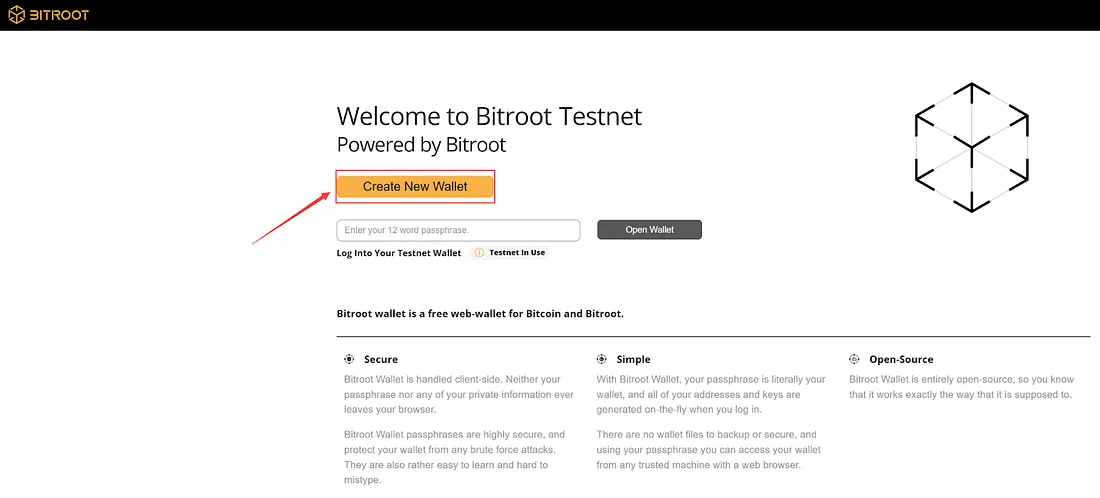Click Log Into Your Testnet Wallet label
This screenshot has height=498, width=1100.
pos(399,253)
